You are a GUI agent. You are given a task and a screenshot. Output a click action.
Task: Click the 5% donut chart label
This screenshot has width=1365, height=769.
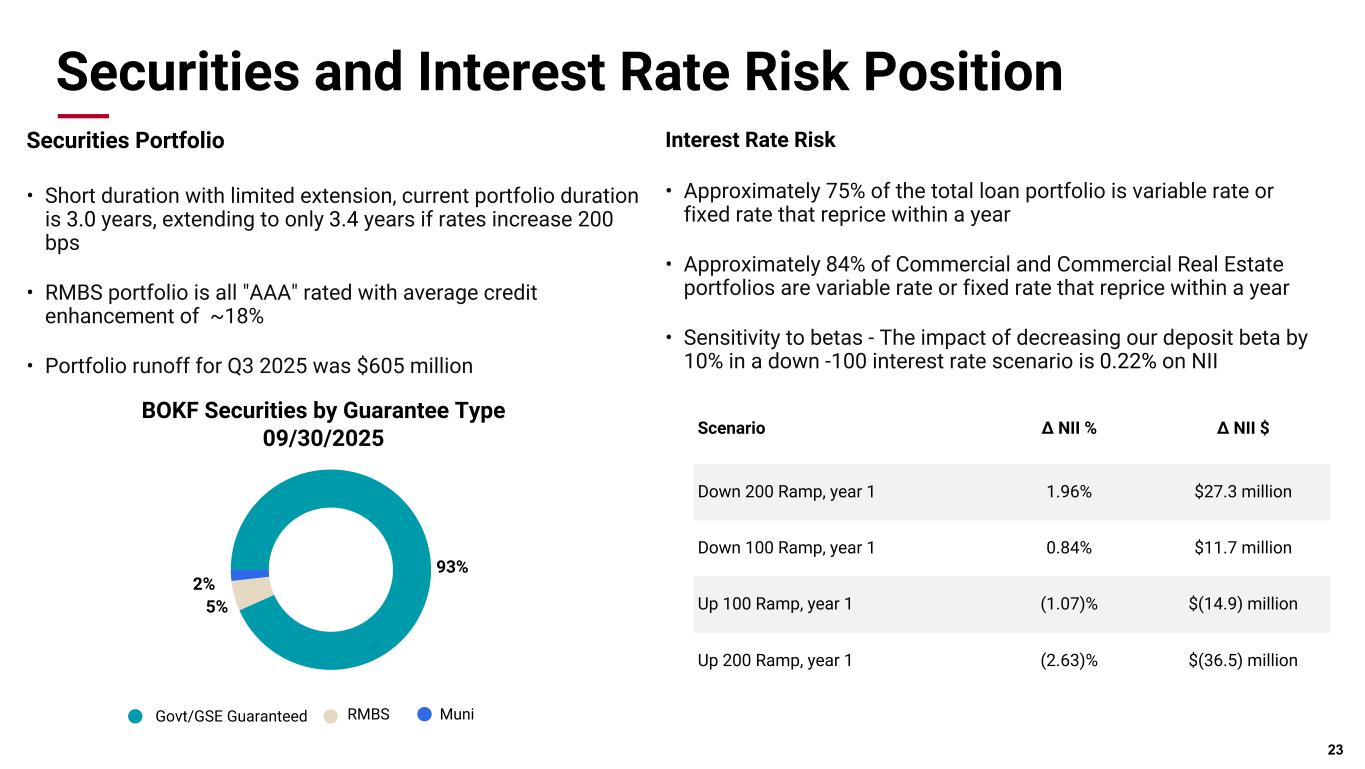click(x=217, y=606)
